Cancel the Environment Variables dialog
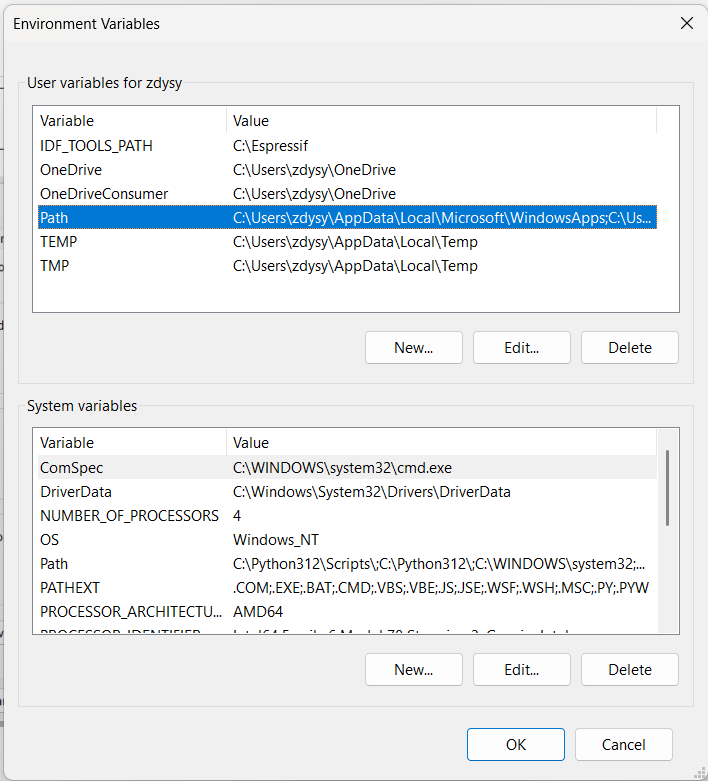 point(623,744)
